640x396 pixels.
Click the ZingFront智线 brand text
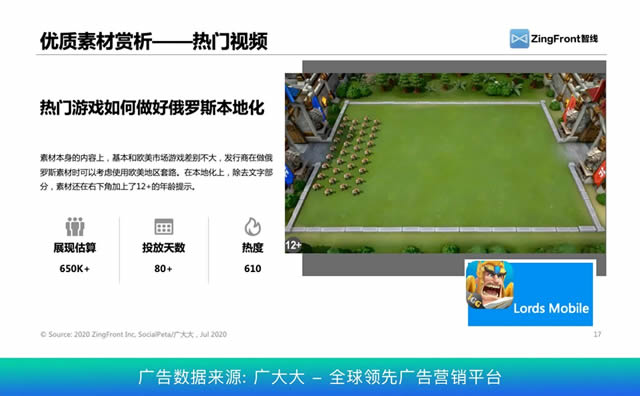[x=564, y=39]
